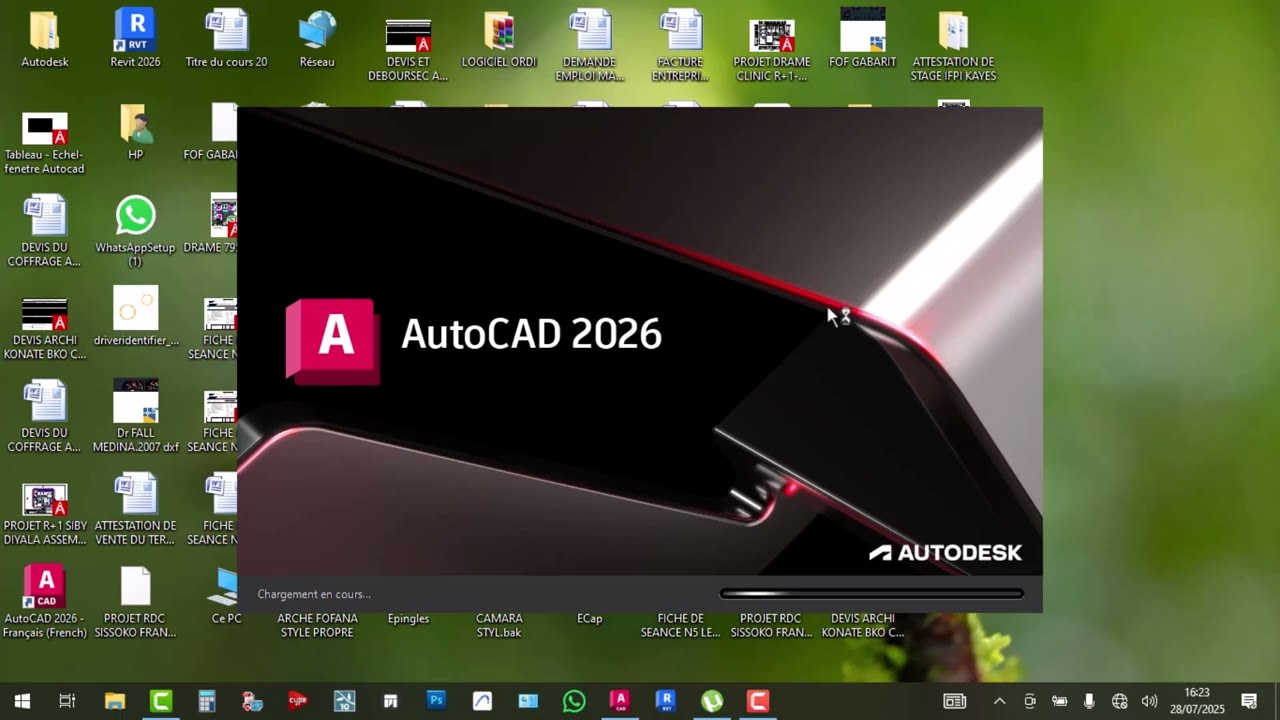Open the driveridentifier file

[x=135, y=318]
